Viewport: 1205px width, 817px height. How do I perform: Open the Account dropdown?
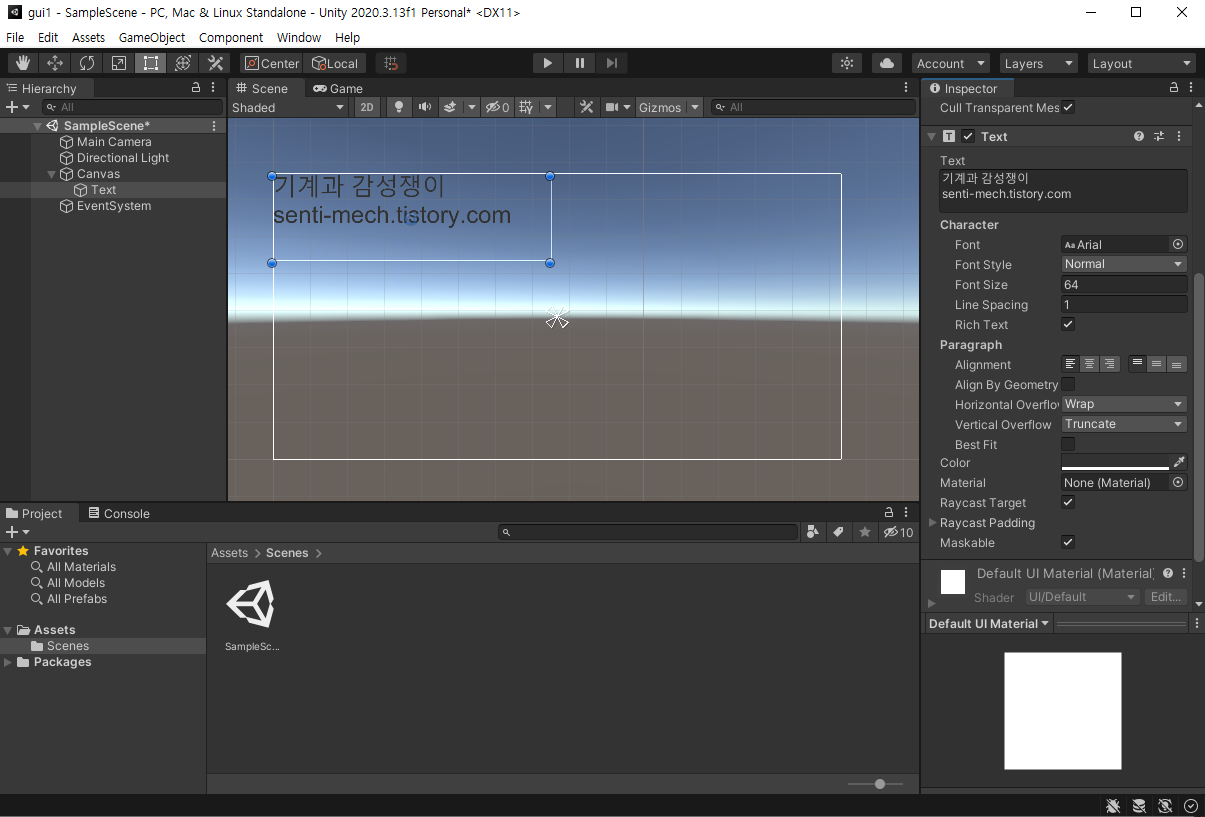click(951, 63)
